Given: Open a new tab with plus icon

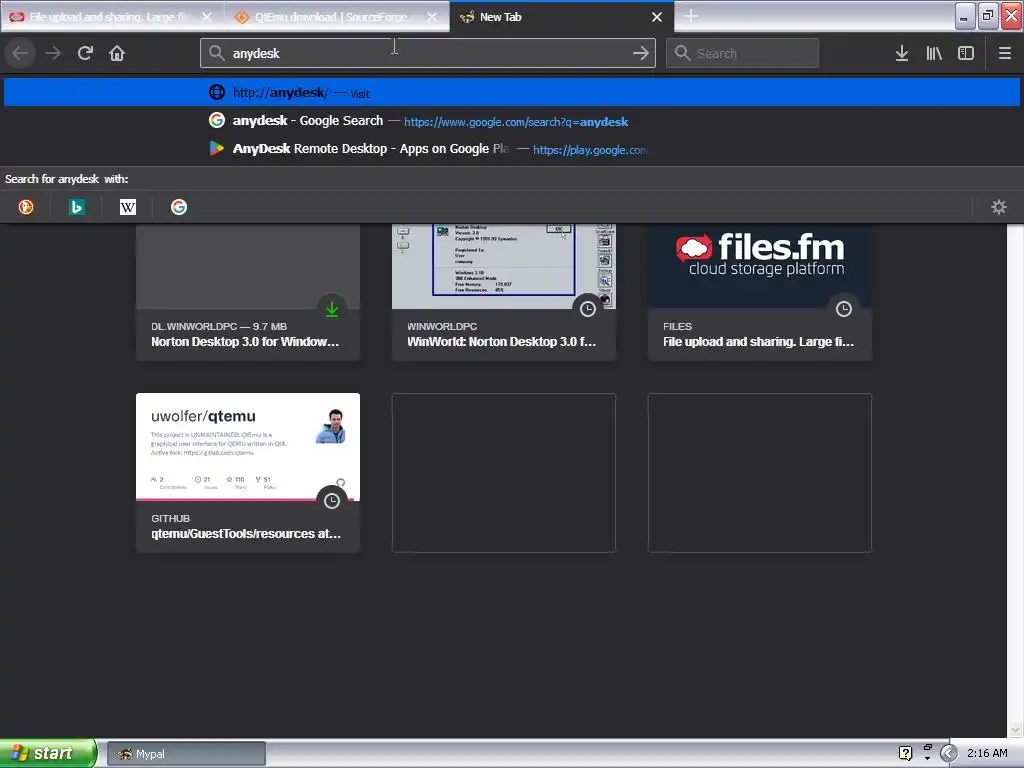Looking at the screenshot, I should coord(691,16).
